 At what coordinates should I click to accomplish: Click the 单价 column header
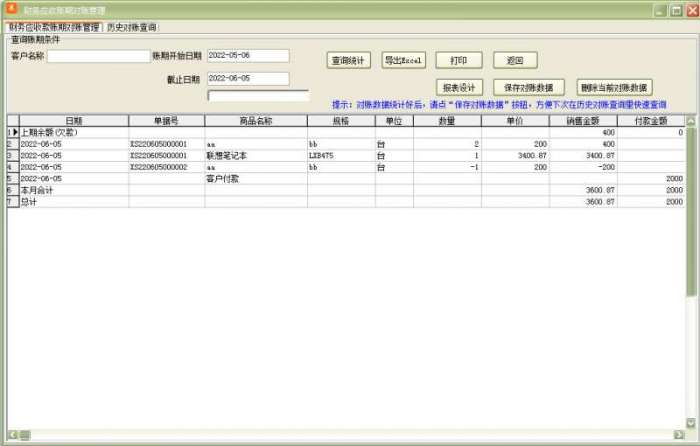[515, 121]
